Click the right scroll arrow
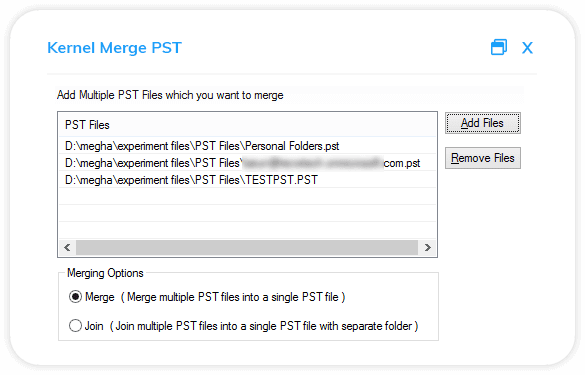 click(428, 247)
